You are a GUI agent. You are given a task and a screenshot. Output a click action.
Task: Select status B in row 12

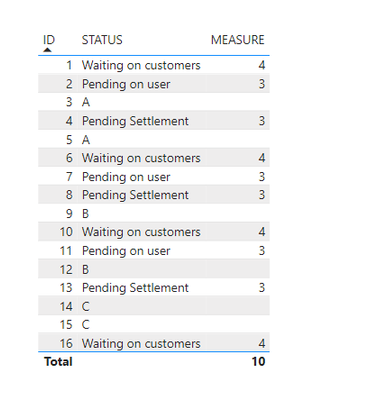coord(85,269)
